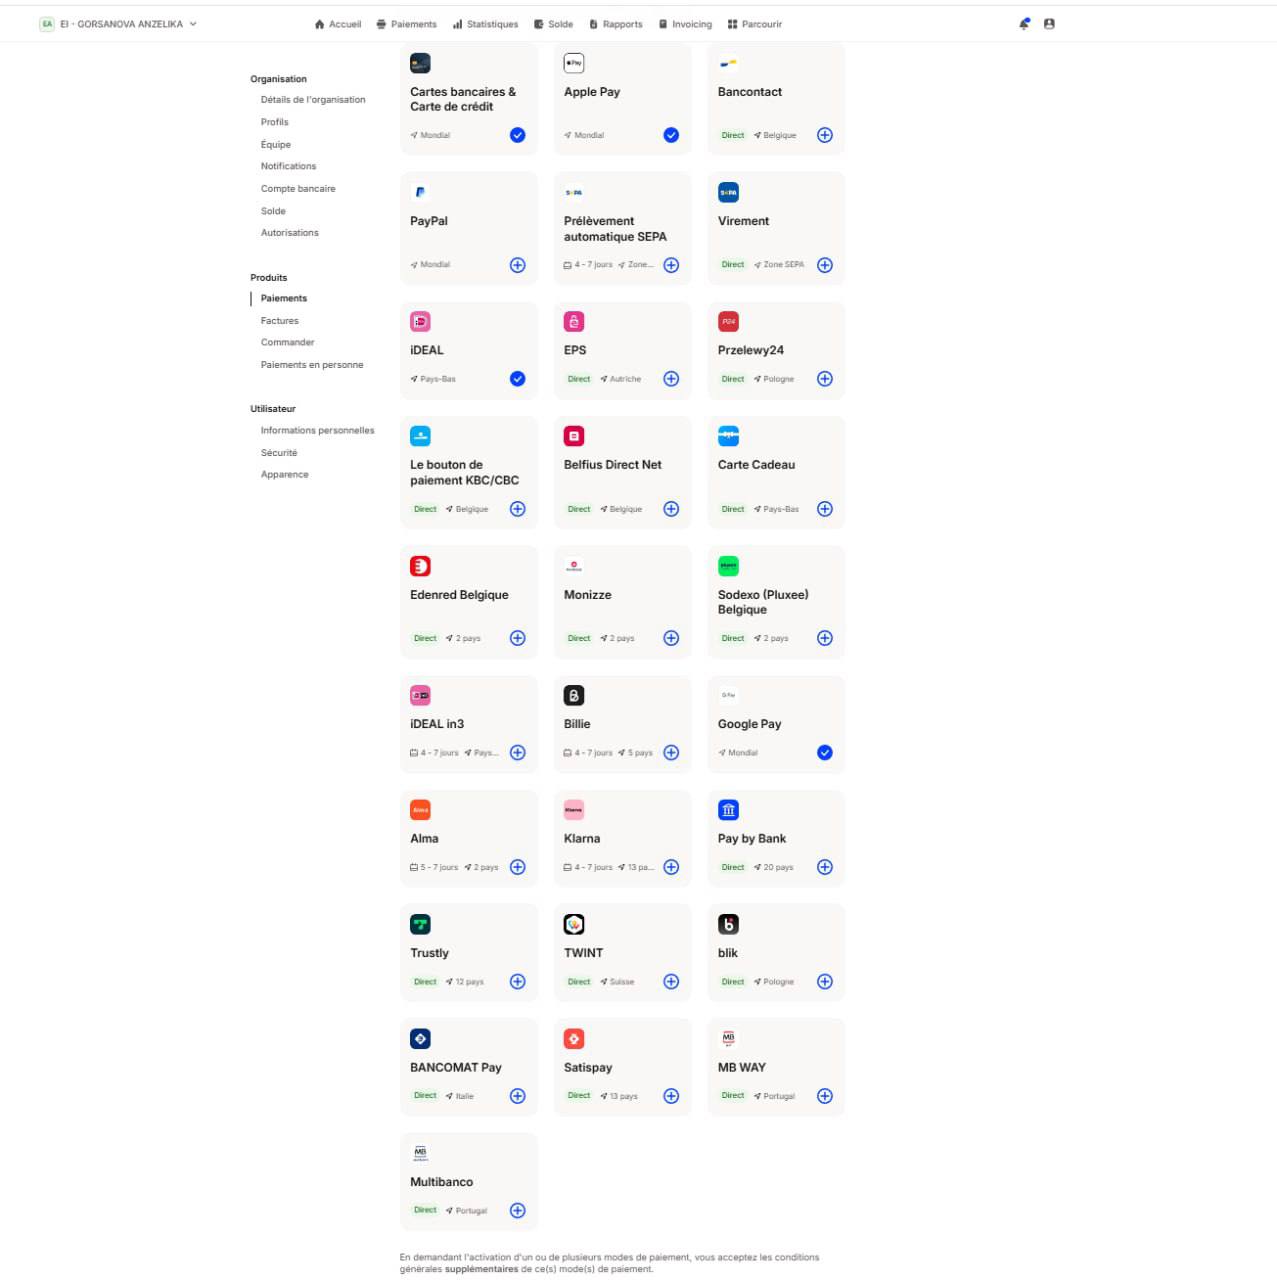Click the Bancontact logo icon
Viewport: 1277px width, 1280px height.
pyautogui.click(x=728, y=63)
